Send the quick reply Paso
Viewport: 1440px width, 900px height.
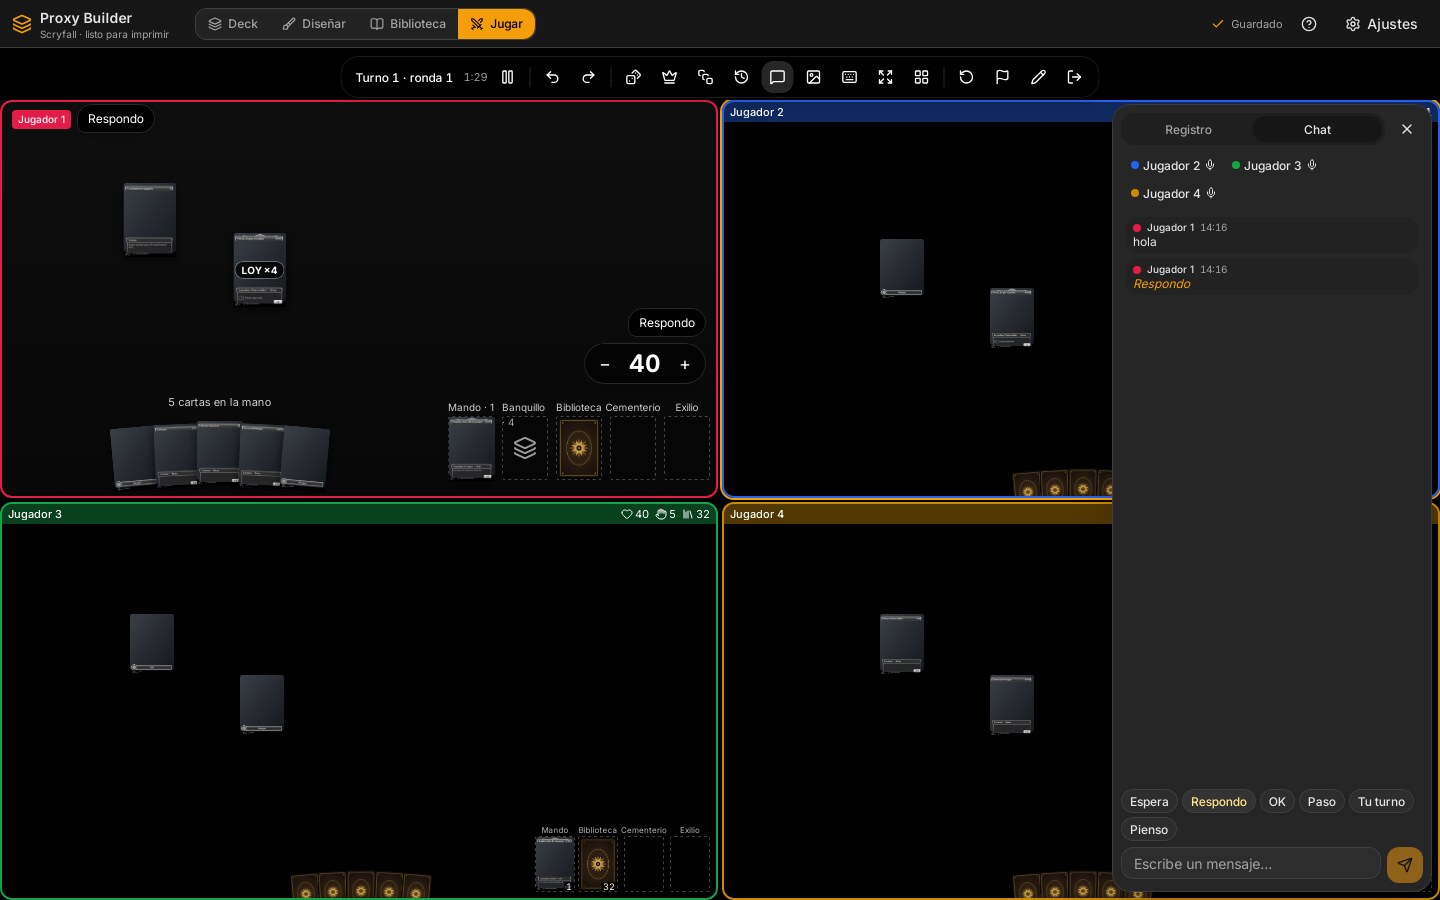[x=1321, y=802]
